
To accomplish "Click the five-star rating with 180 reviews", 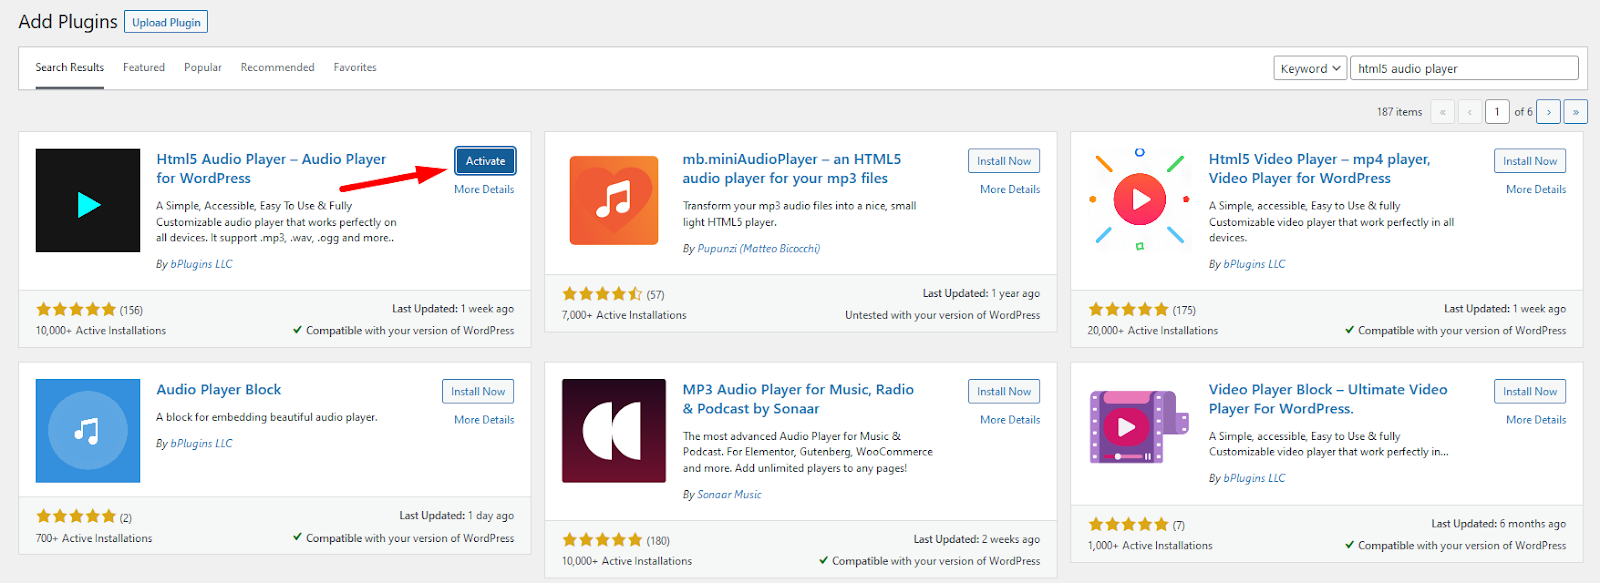I will (x=602, y=540).
